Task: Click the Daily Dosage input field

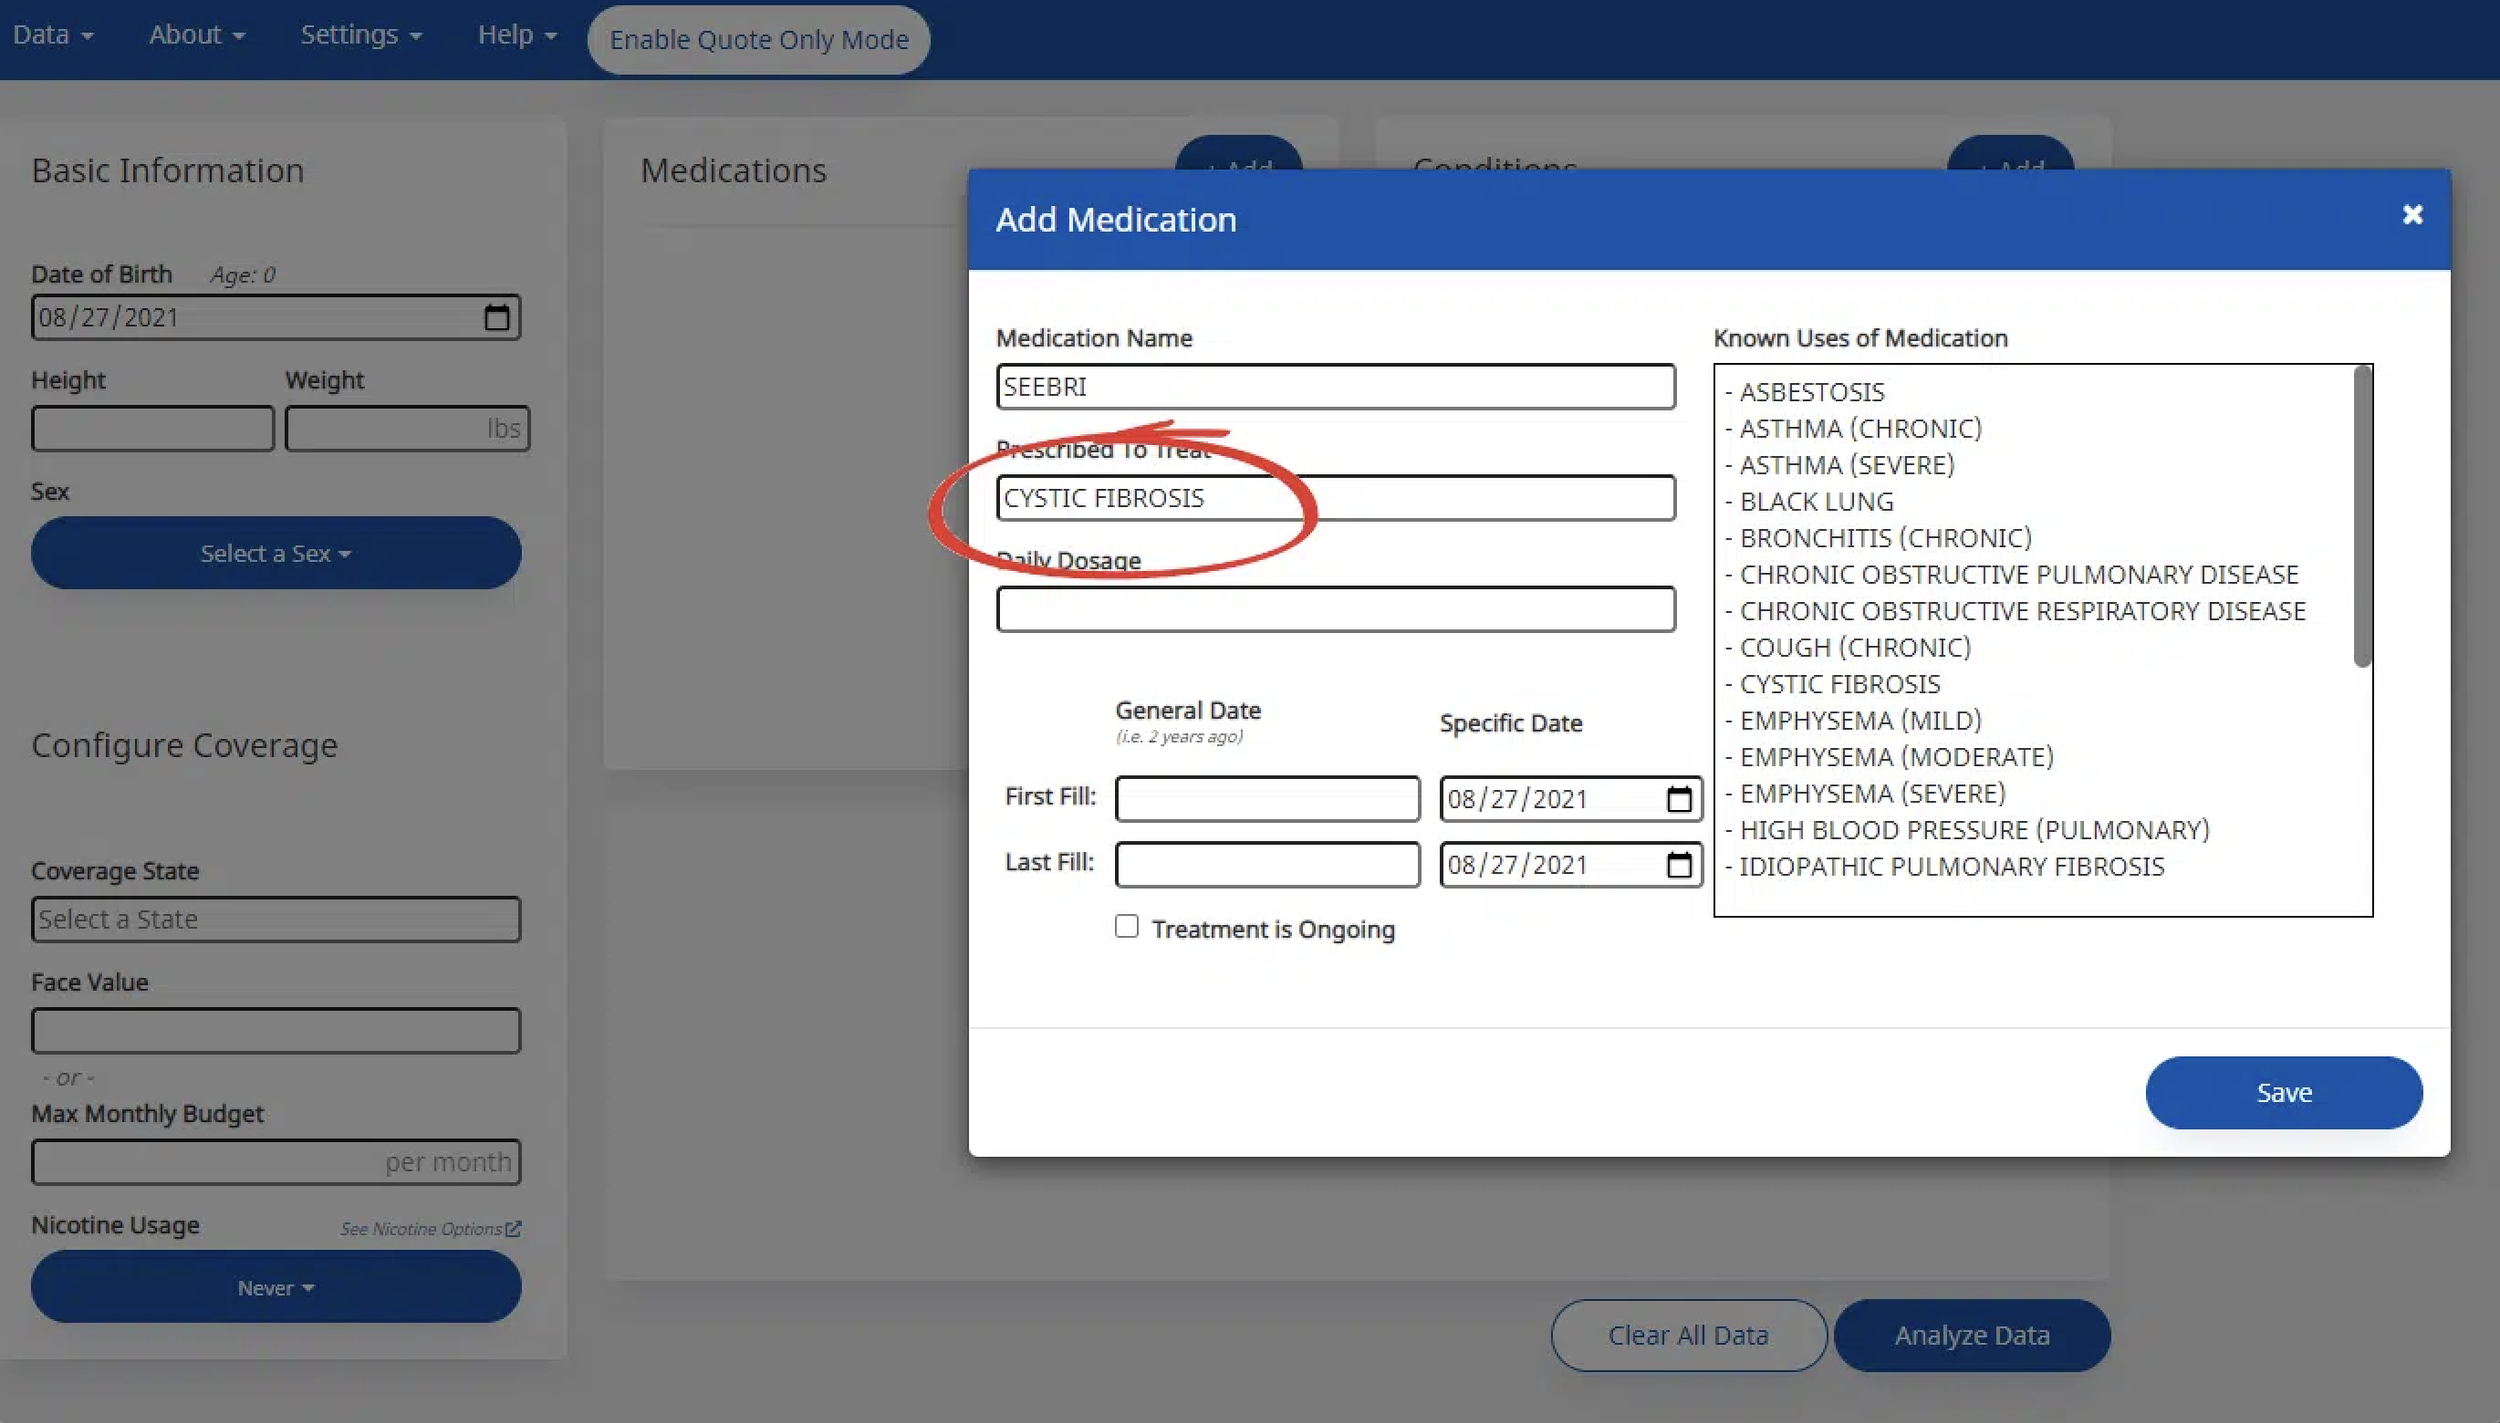Action: (x=1335, y=609)
